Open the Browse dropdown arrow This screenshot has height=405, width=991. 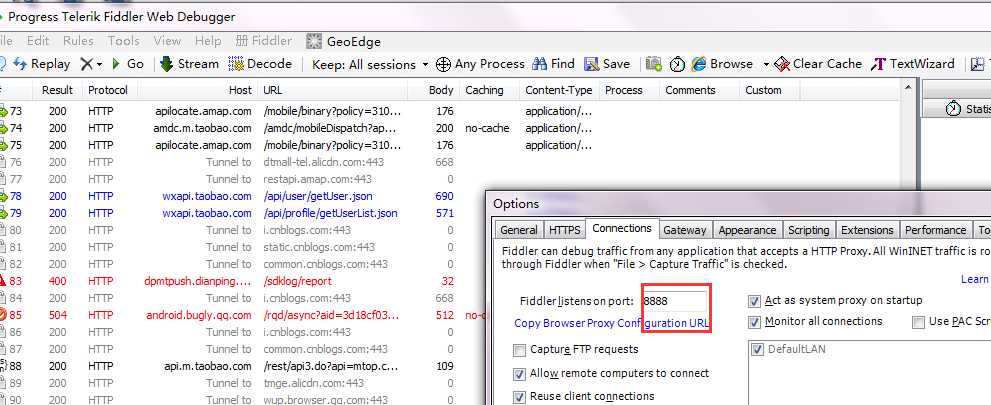point(766,64)
